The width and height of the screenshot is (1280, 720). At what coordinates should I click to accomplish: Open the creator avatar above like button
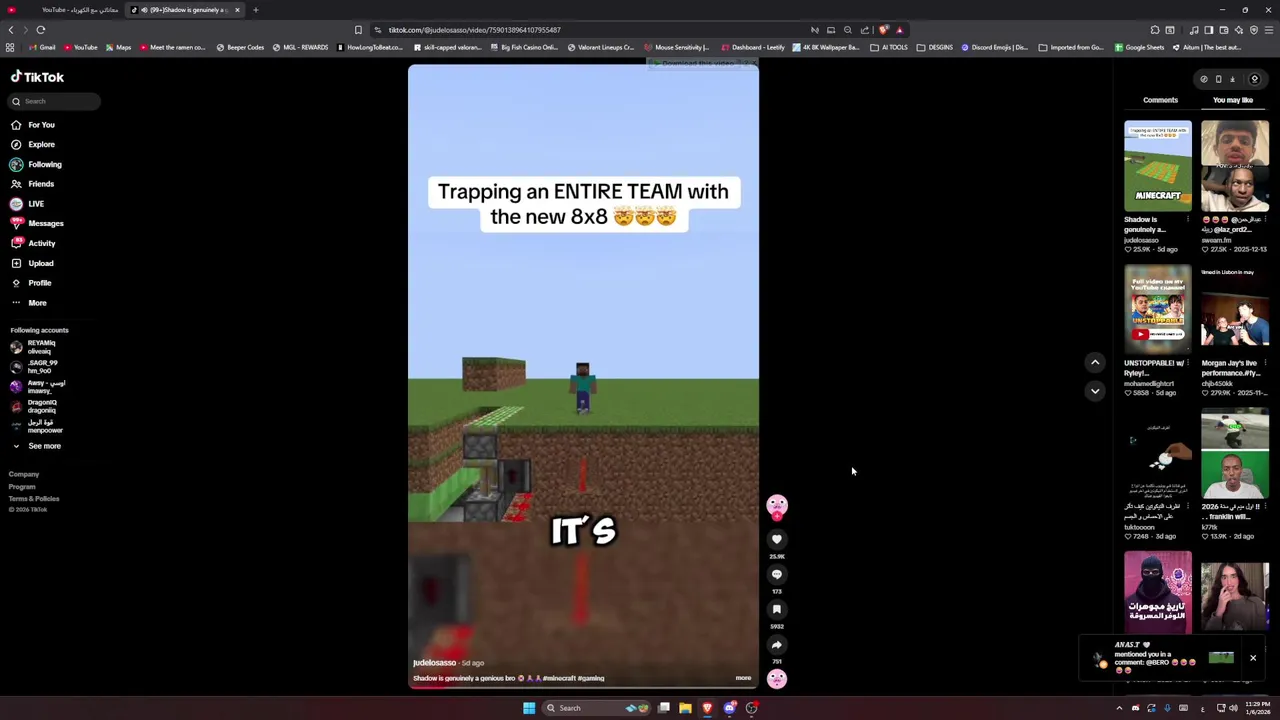tap(777, 506)
